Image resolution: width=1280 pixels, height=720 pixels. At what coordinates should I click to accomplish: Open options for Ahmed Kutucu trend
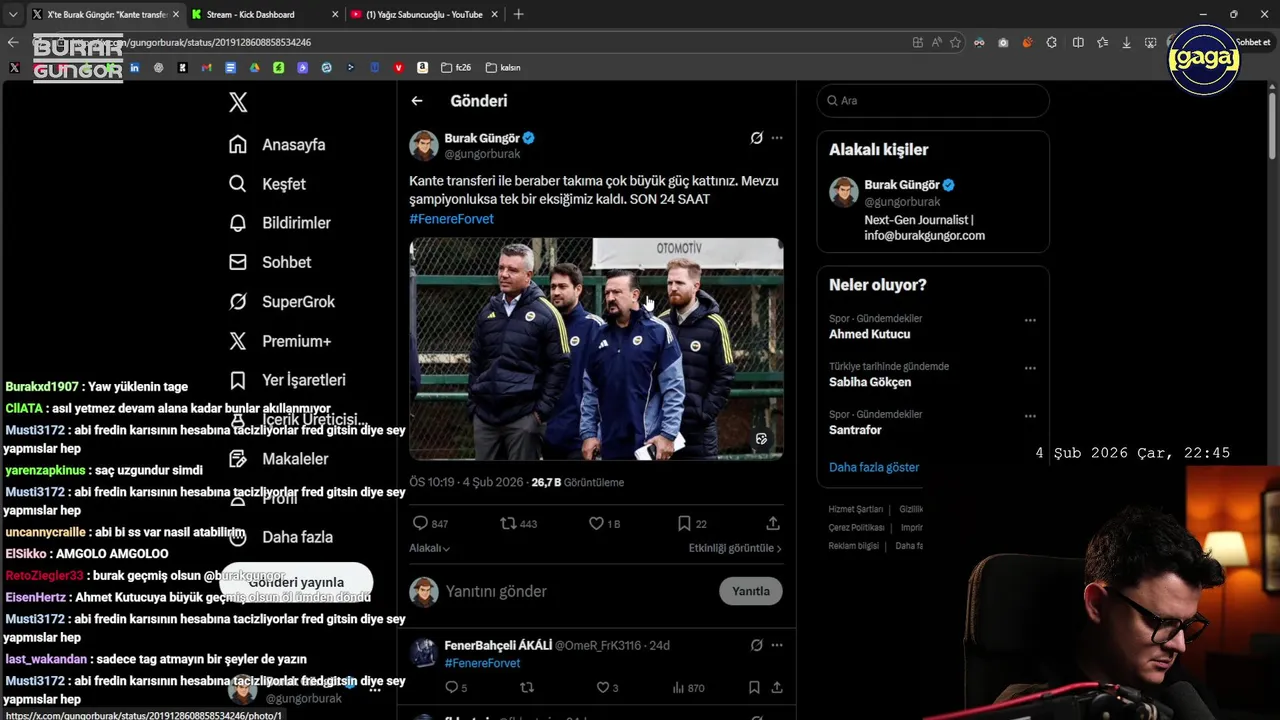pyautogui.click(x=1030, y=321)
